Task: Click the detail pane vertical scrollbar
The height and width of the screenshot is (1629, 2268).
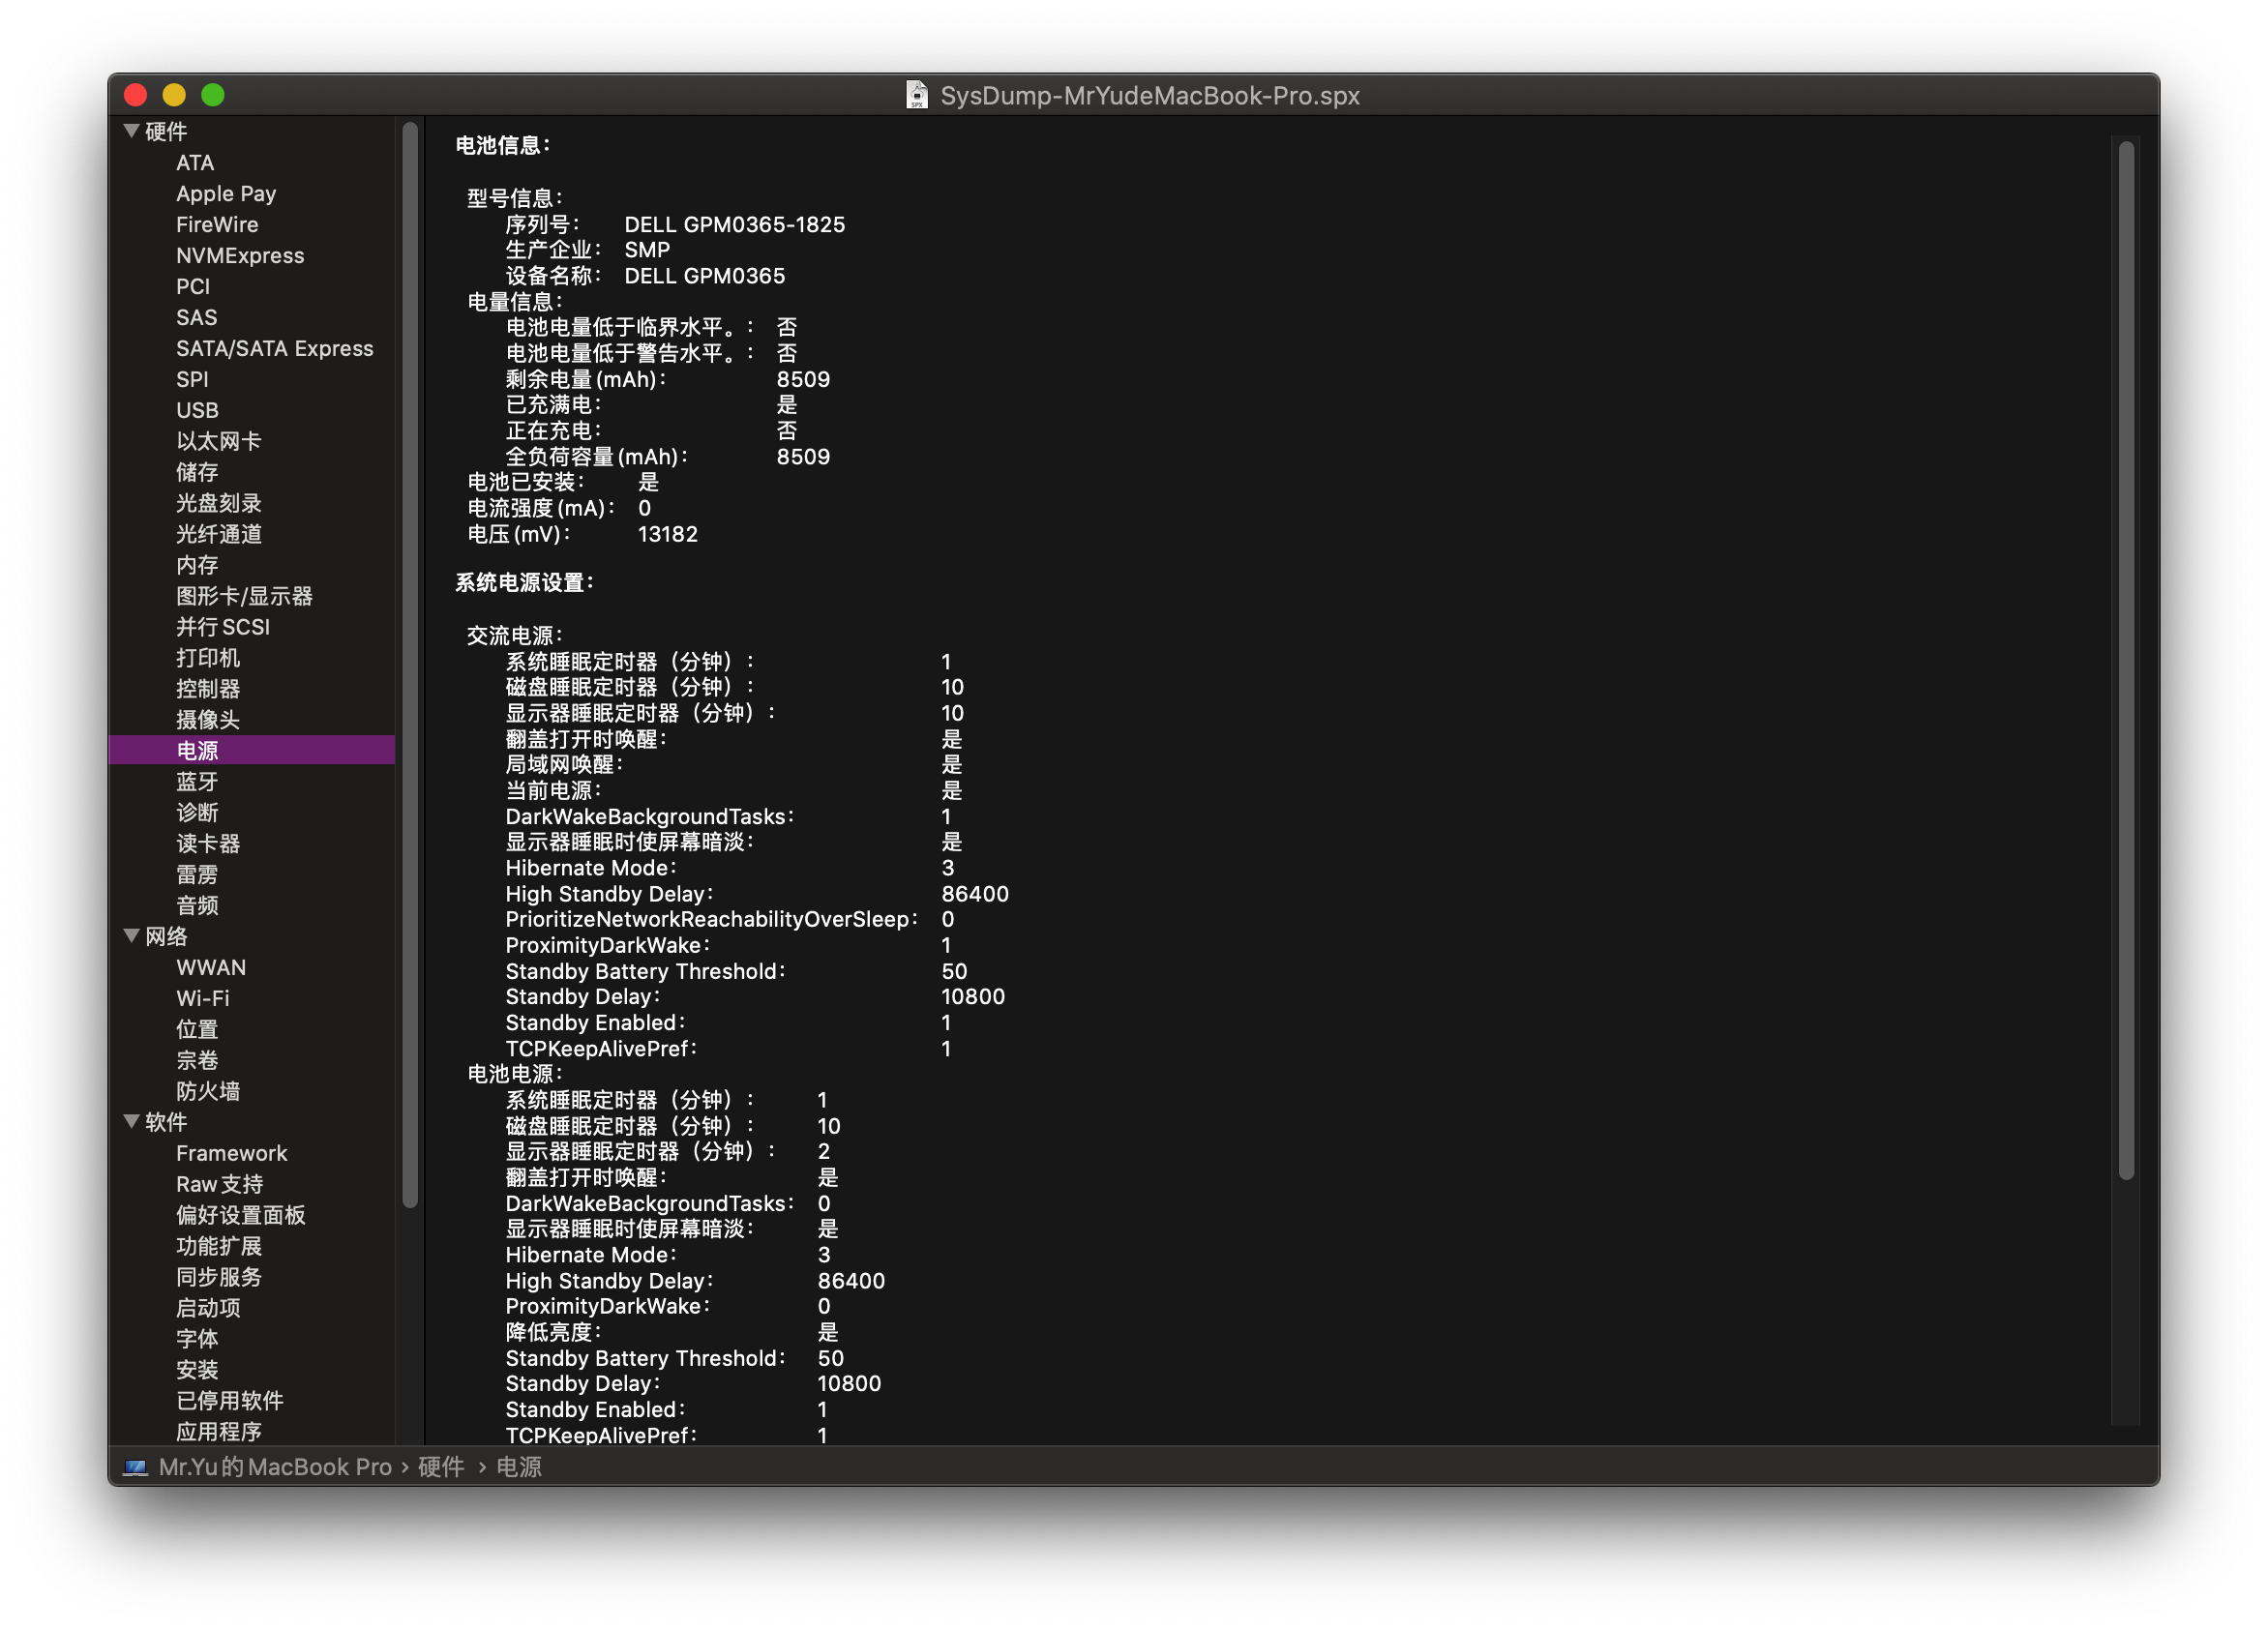Action: (x=2126, y=660)
